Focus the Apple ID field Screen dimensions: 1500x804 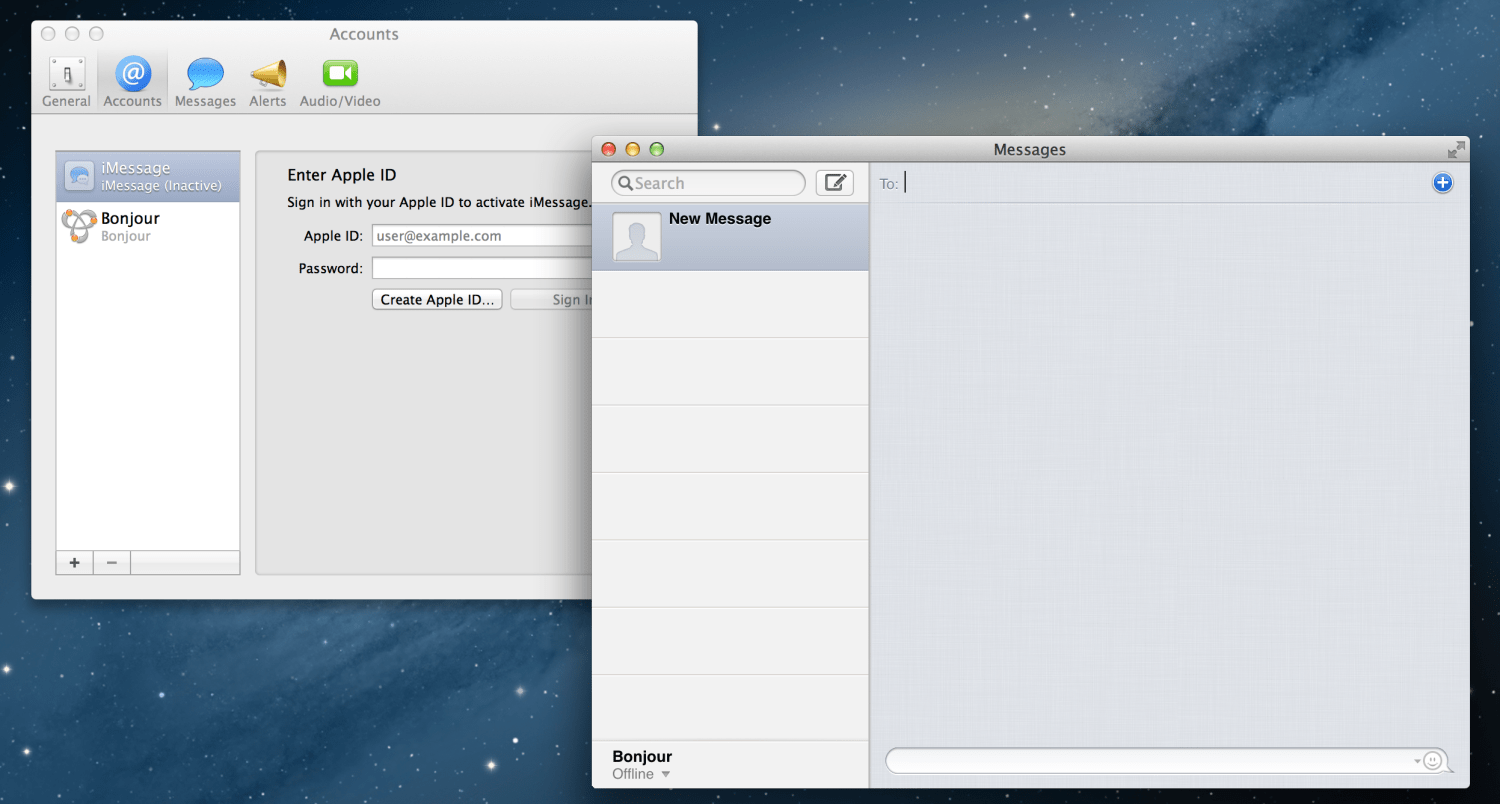point(482,236)
